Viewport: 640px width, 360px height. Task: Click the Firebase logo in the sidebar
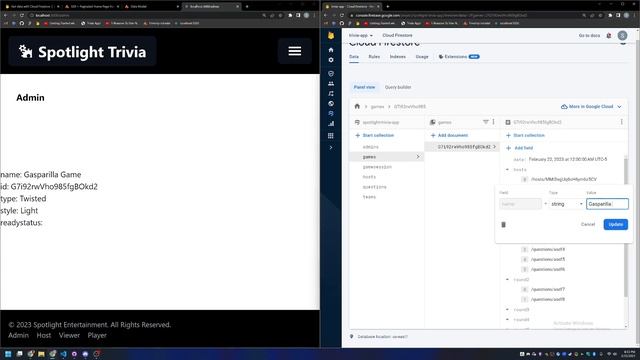[x=331, y=36]
